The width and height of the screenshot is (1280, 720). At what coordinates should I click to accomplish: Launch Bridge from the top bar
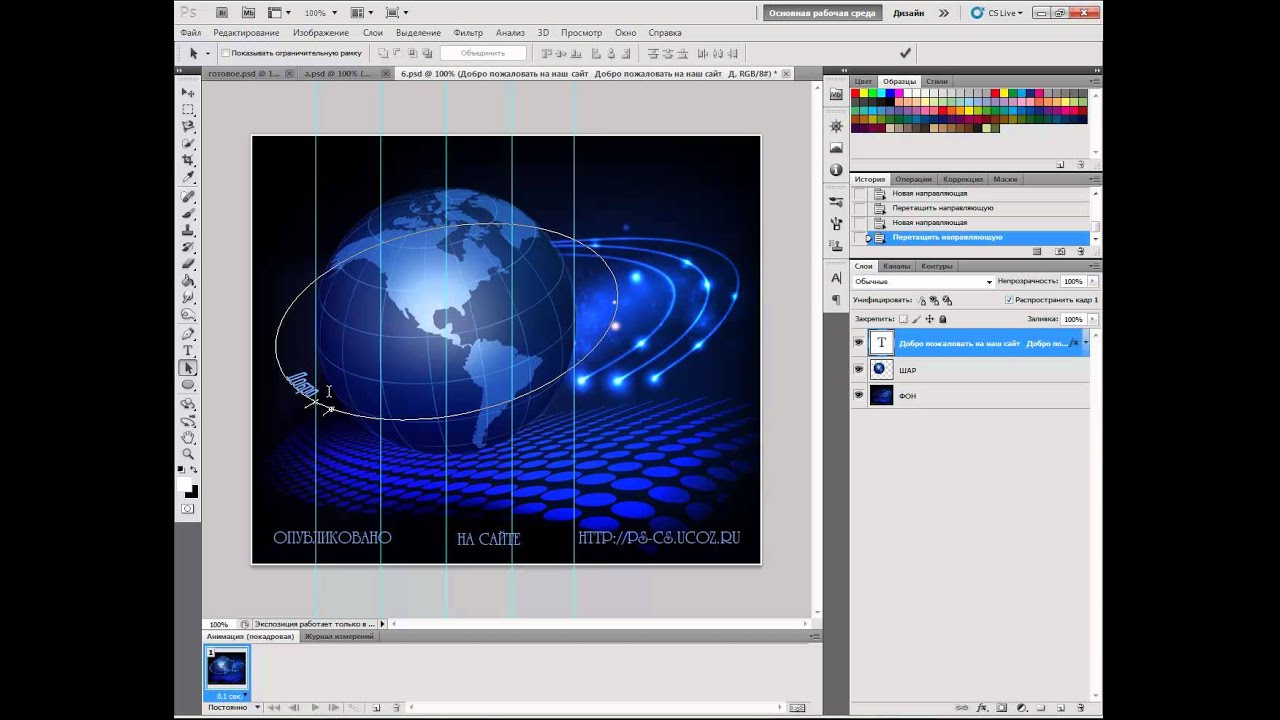click(x=222, y=13)
